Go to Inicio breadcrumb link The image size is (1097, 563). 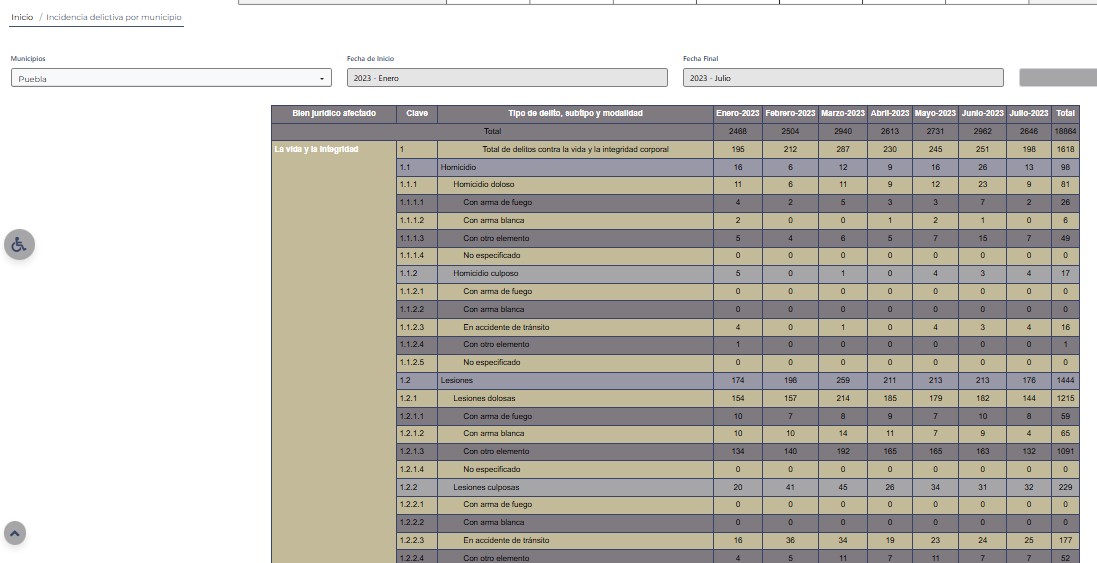[x=22, y=17]
